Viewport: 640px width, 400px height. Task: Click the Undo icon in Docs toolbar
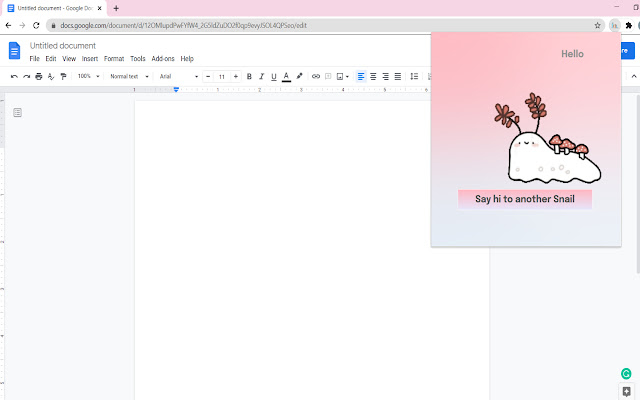pyautogui.click(x=14, y=76)
